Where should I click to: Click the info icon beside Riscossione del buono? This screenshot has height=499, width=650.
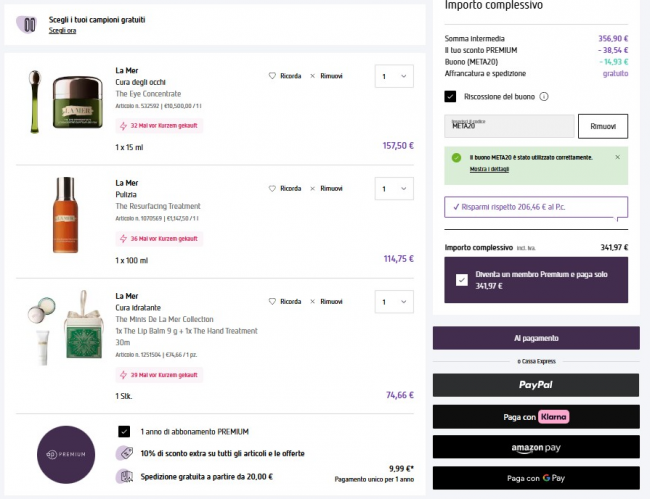coord(544,96)
